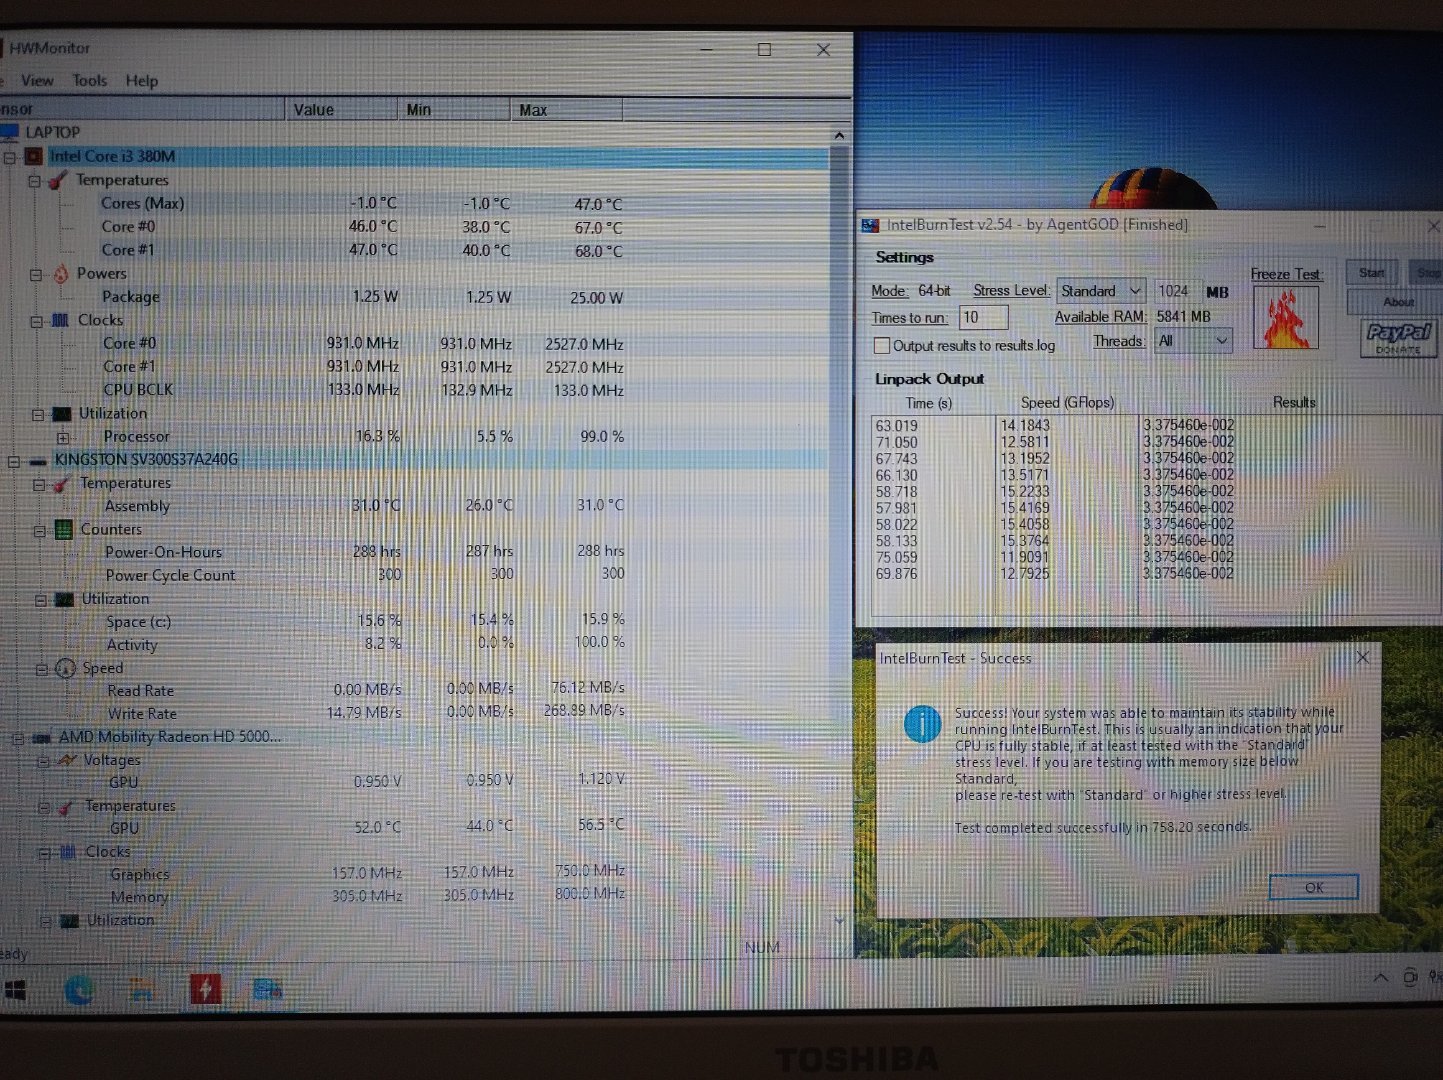Collapse the CPU Temperatures branch

[35, 181]
